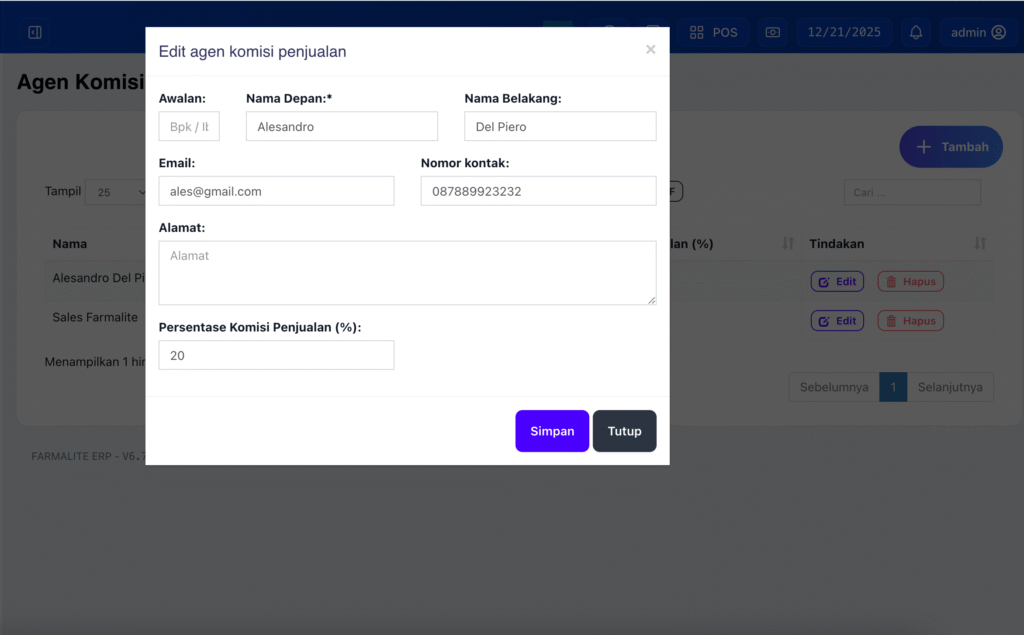This screenshot has width=1024, height=635.
Task: Click Selanjutnya pagination link
Action: 949,387
